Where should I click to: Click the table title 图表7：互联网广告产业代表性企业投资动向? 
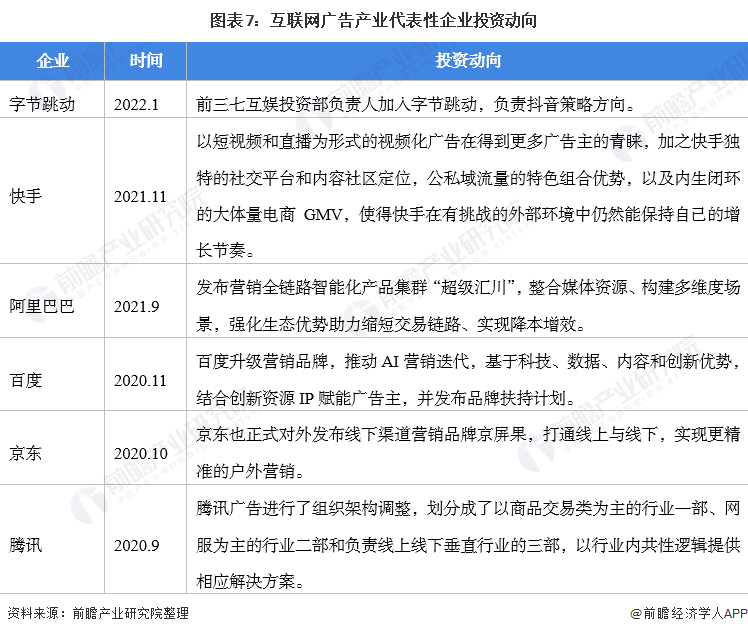tap(374, 21)
